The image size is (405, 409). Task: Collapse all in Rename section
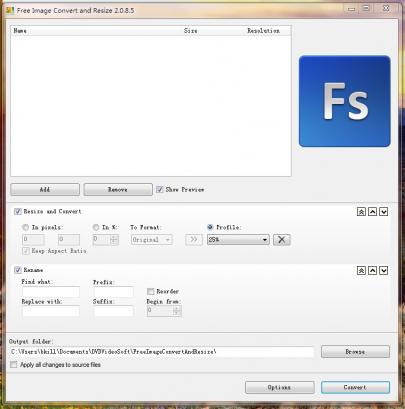tap(361, 270)
